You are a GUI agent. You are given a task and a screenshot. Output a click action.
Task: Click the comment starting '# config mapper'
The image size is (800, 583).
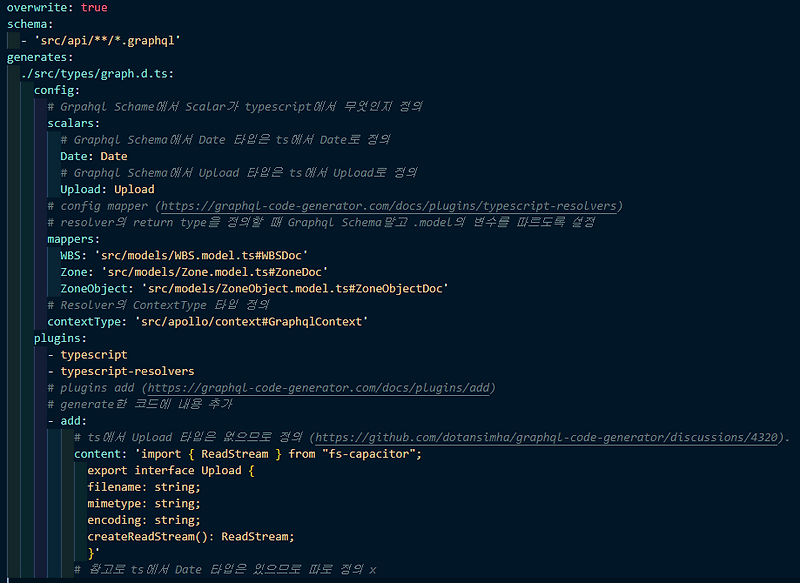pyautogui.click(x=335, y=206)
